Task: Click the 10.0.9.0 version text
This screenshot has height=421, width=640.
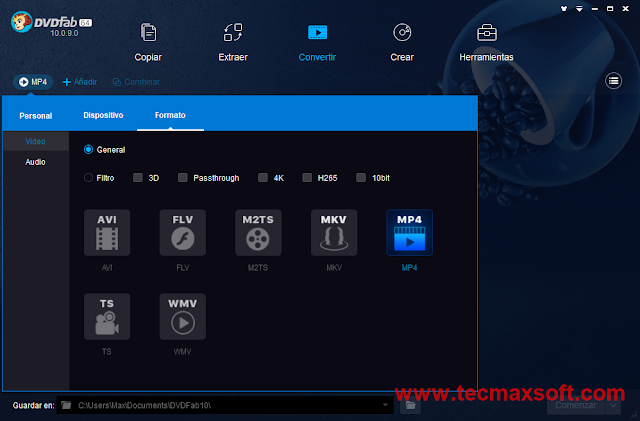Action: pyautogui.click(x=64, y=33)
